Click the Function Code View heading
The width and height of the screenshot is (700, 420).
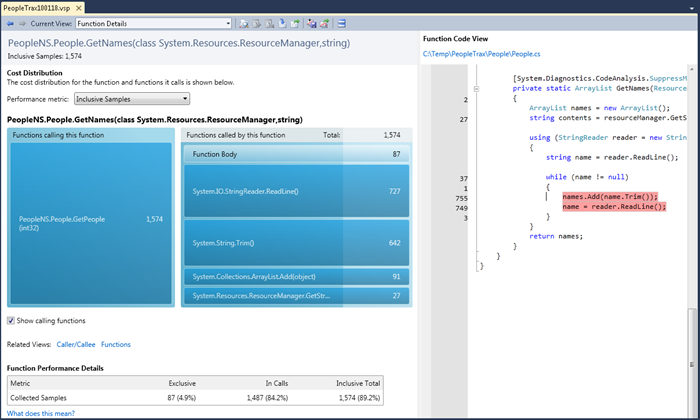[455, 39]
